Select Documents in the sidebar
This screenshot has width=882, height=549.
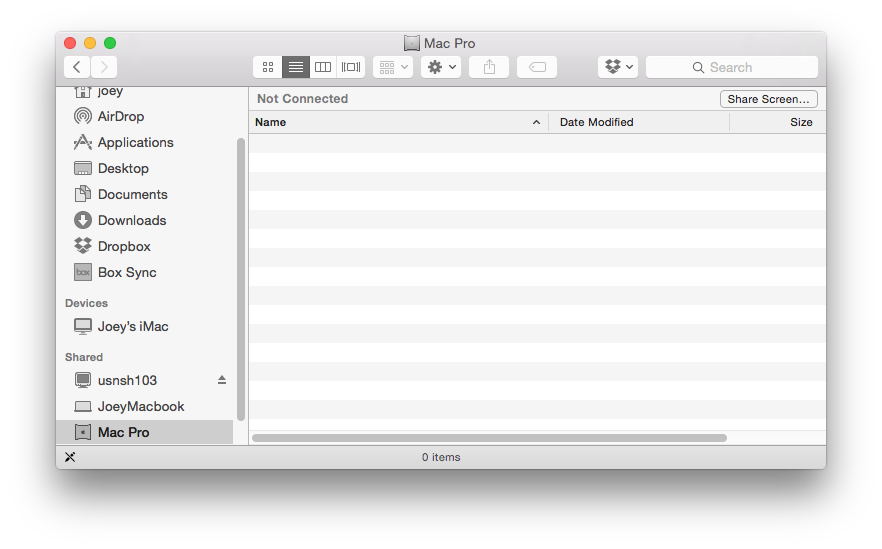145,194
